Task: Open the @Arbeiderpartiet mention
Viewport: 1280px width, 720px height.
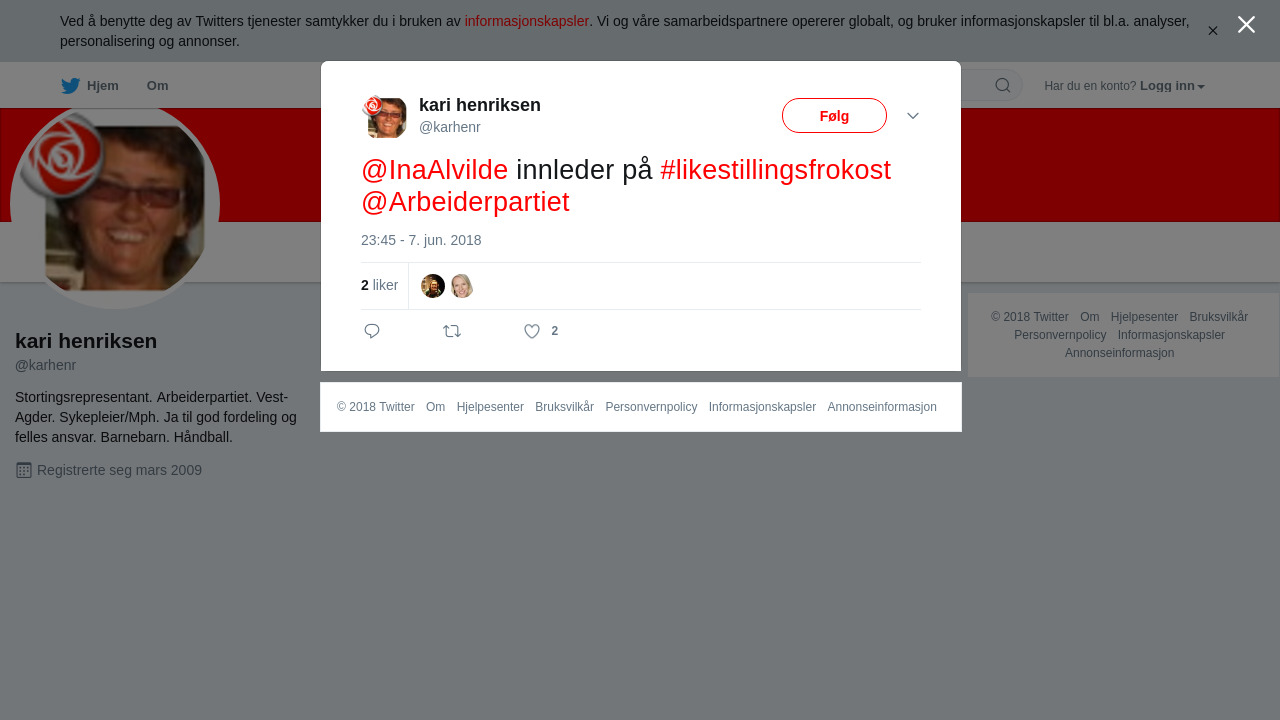Action: tap(465, 202)
